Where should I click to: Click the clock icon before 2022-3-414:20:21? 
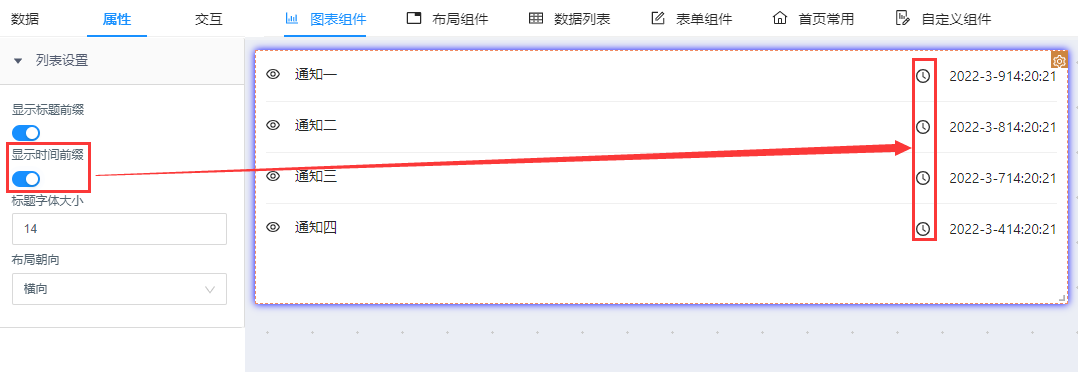923,230
